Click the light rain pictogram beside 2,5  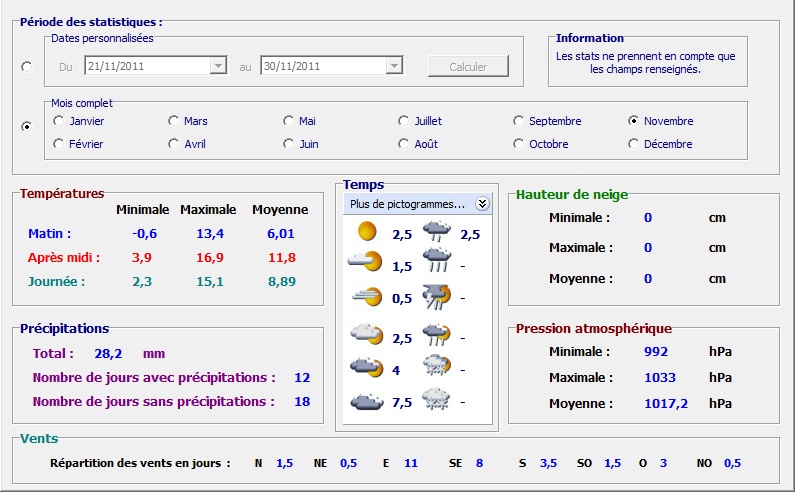pyautogui.click(x=437, y=231)
